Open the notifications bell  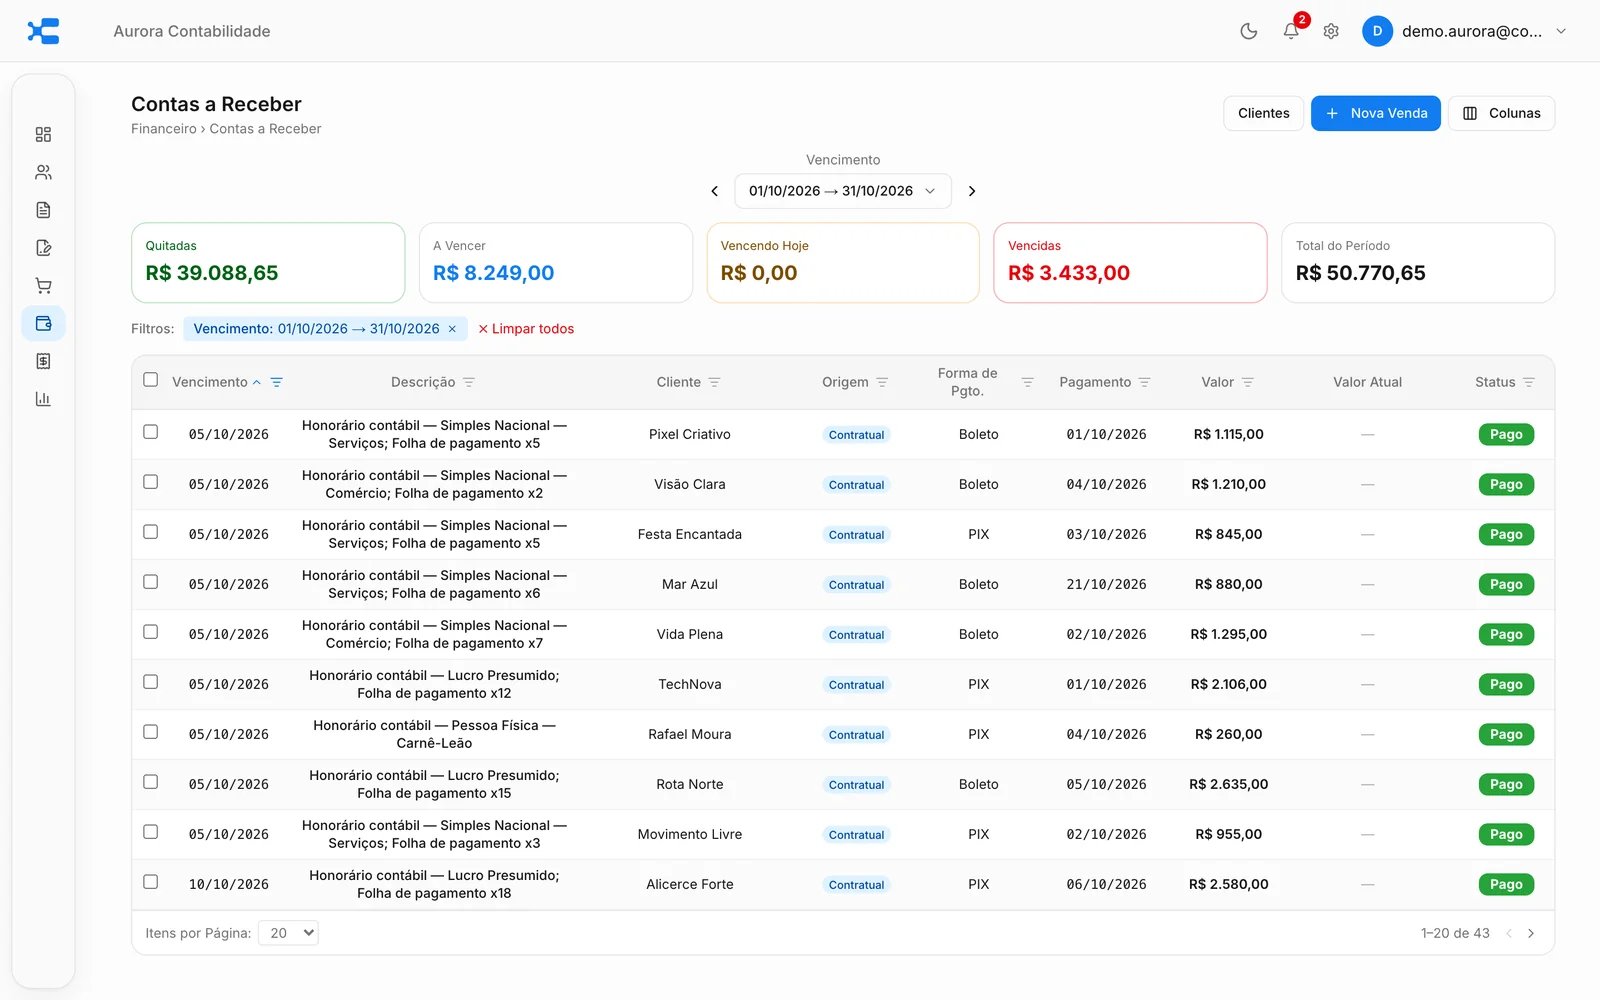coord(1291,31)
